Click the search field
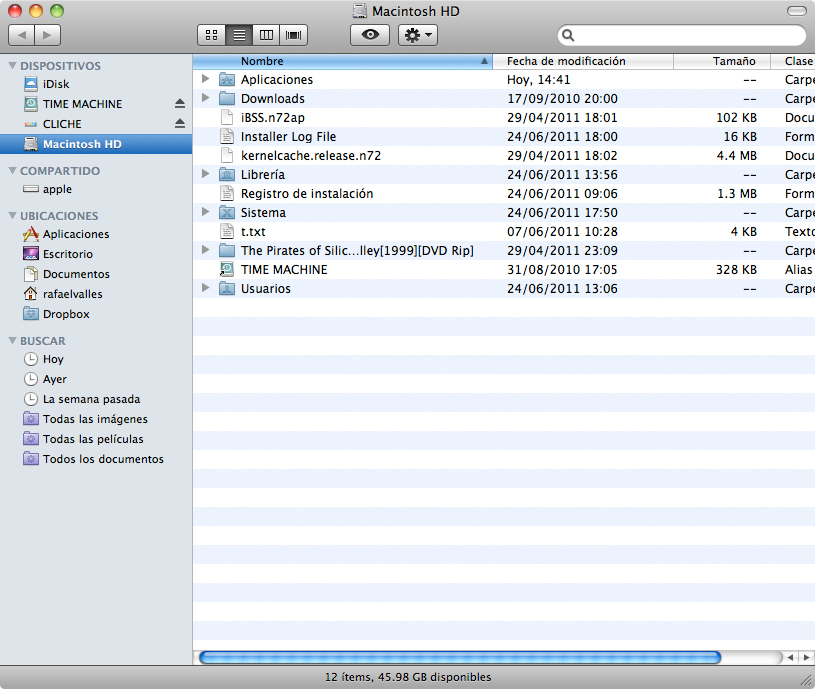Viewport: 815px width, 689px height. (681, 35)
